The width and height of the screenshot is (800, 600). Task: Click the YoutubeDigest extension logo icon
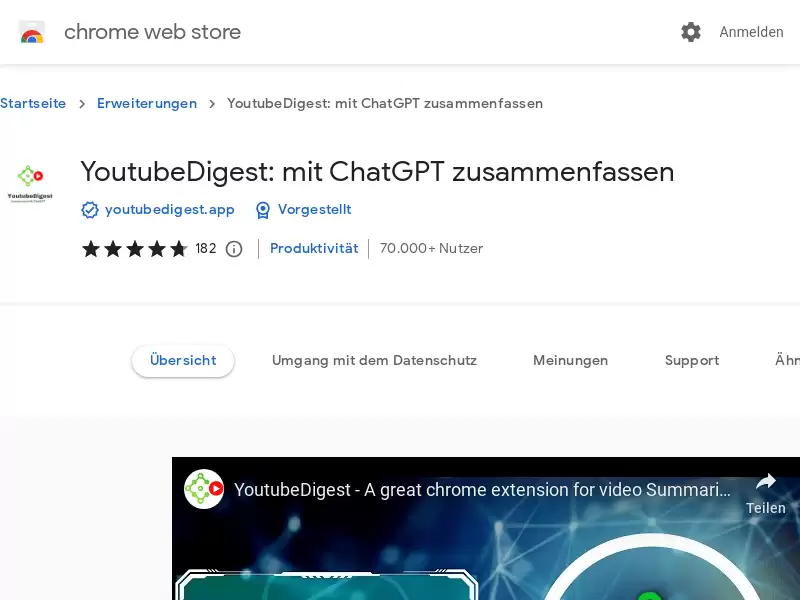pos(30,184)
